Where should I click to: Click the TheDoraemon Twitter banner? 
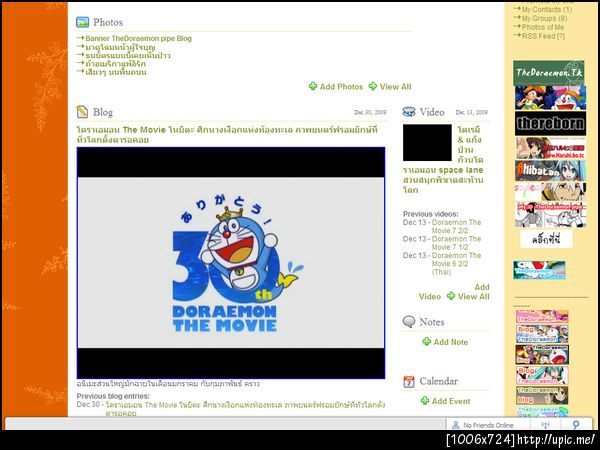pyautogui.click(x=539, y=270)
